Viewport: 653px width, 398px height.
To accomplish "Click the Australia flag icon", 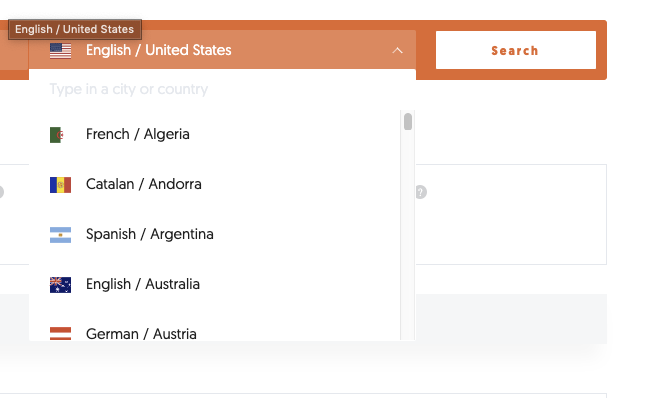I will coord(60,285).
